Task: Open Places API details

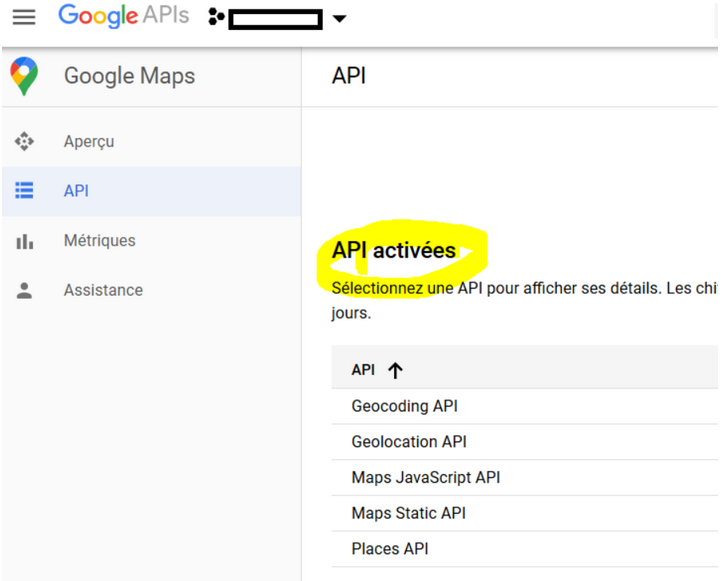Action: 390,549
